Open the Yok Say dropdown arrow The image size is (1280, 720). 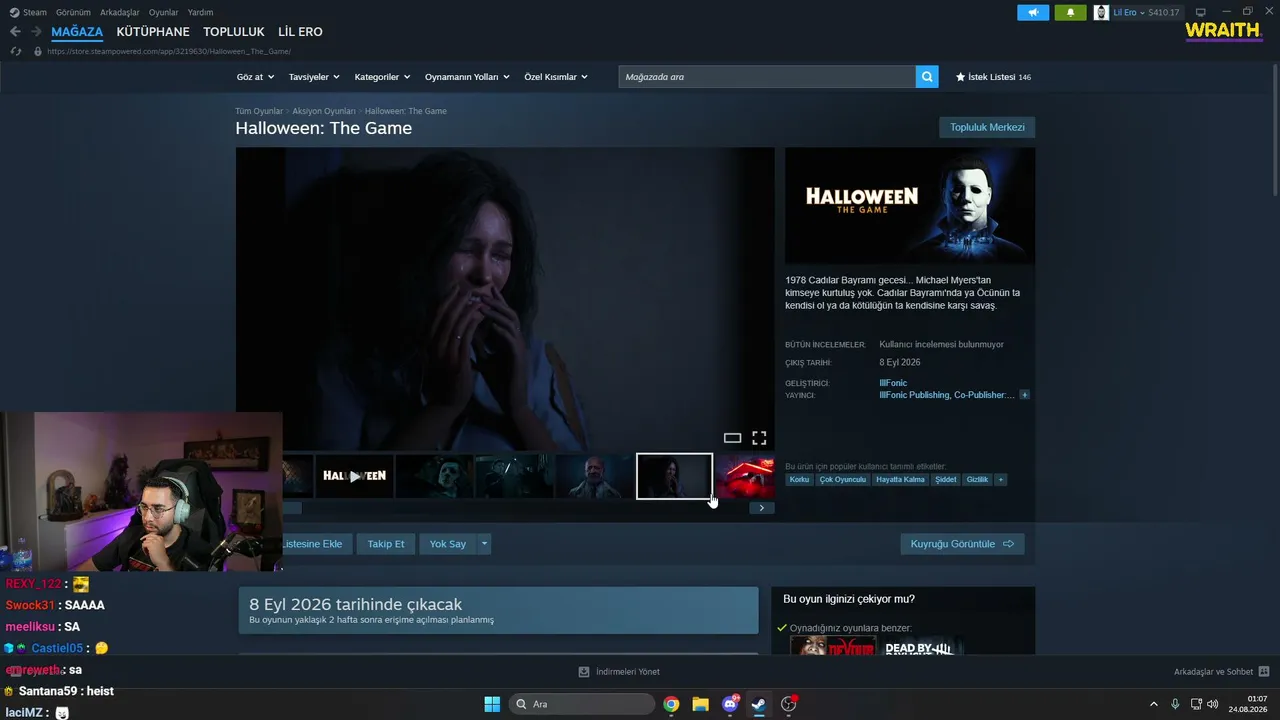point(484,544)
